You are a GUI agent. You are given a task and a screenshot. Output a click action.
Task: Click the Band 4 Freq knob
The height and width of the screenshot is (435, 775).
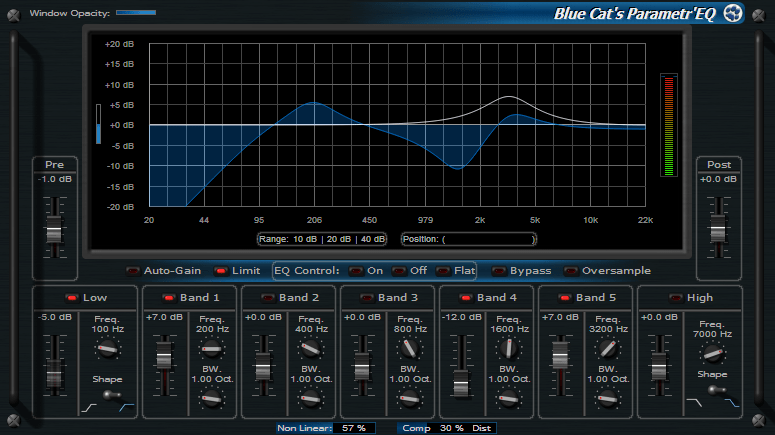tap(509, 349)
